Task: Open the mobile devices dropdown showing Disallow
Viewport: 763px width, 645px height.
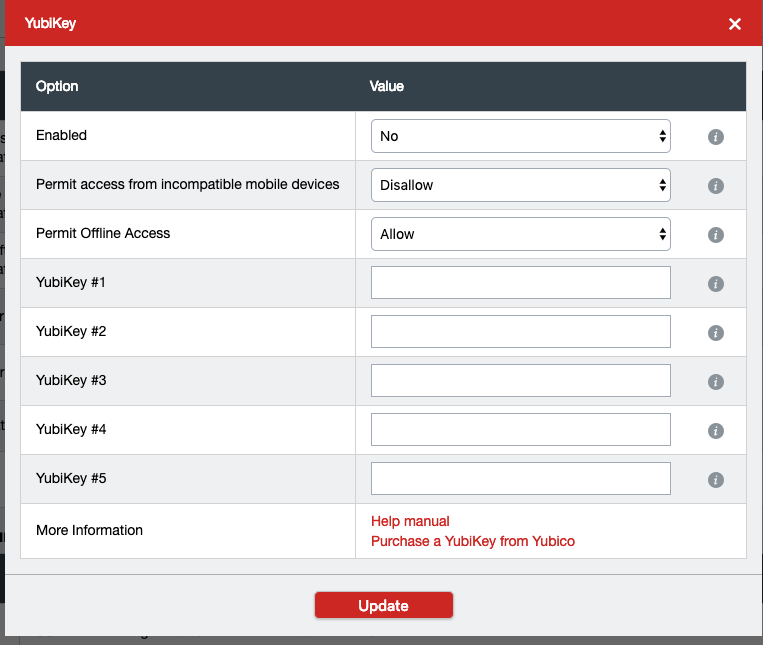Action: pos(521,185)
